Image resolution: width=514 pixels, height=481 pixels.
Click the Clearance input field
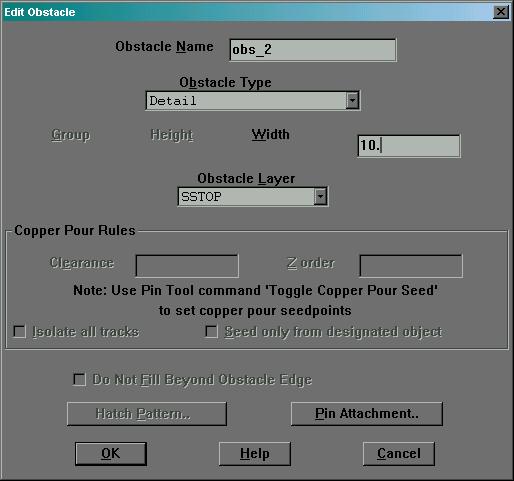[x=187, y=266]
